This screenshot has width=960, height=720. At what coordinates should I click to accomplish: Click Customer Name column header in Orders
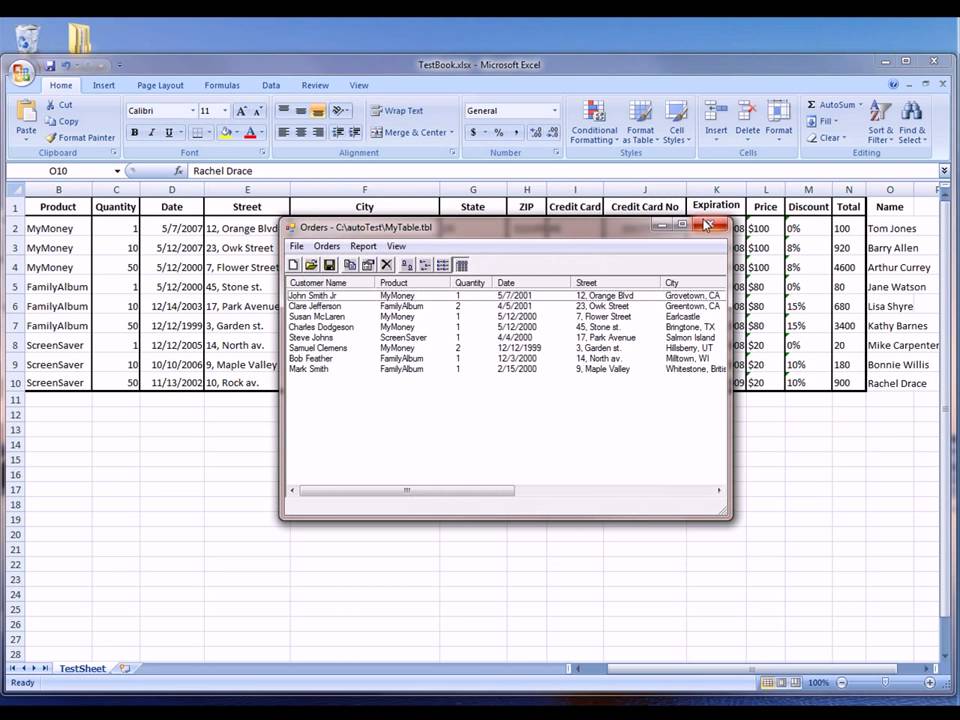(x=330, y=283)
